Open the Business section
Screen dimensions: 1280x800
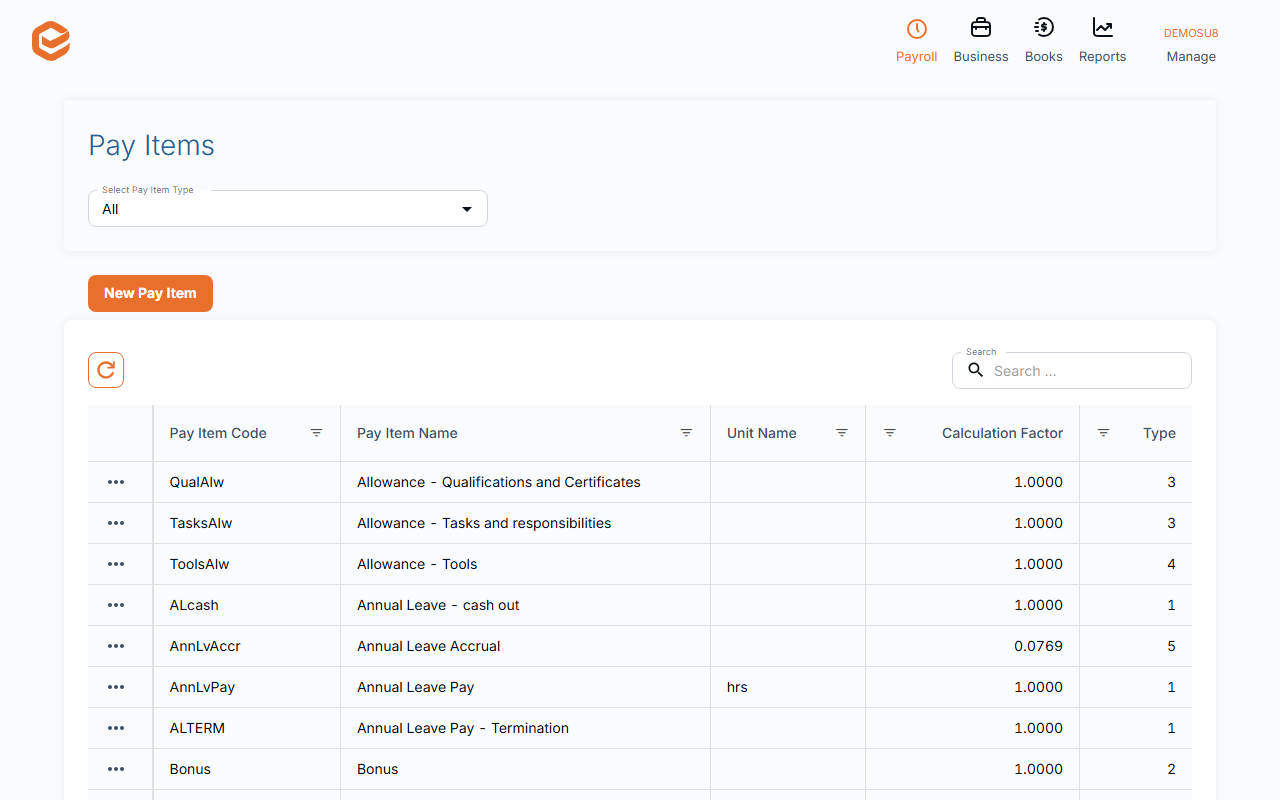(x=981, y=41)
